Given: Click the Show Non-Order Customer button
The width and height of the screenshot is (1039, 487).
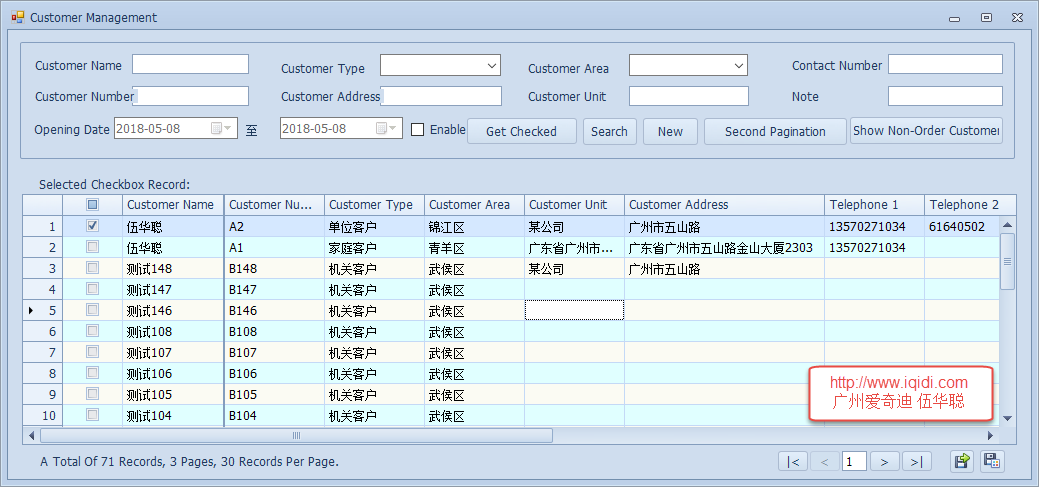Looking at the screenshot, I should click(926, 131).
